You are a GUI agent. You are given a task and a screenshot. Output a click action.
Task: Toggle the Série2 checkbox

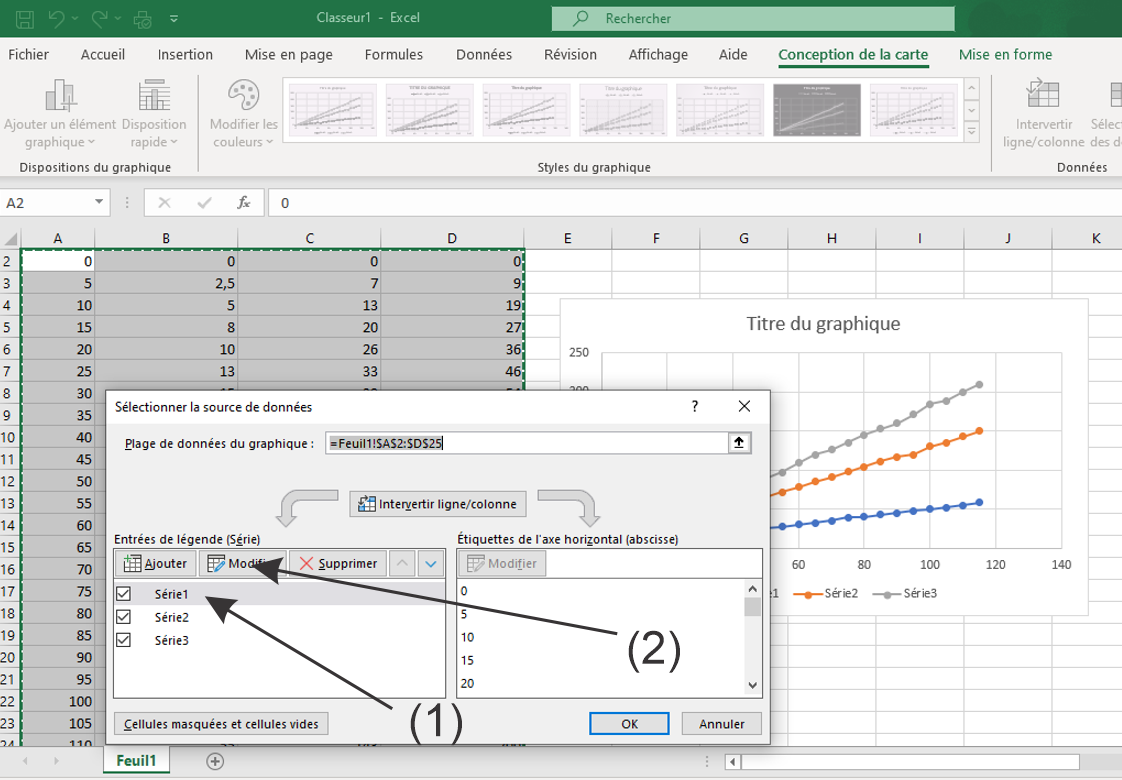click(x=124, y=617)
